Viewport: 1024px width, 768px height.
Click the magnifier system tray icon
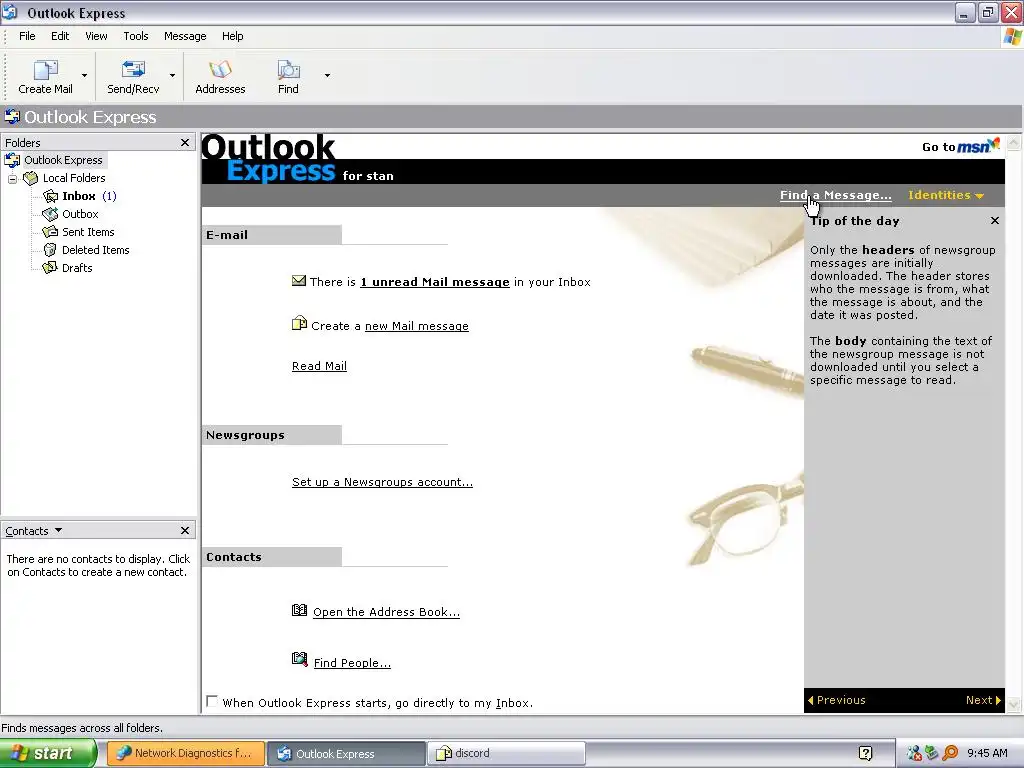951,753
